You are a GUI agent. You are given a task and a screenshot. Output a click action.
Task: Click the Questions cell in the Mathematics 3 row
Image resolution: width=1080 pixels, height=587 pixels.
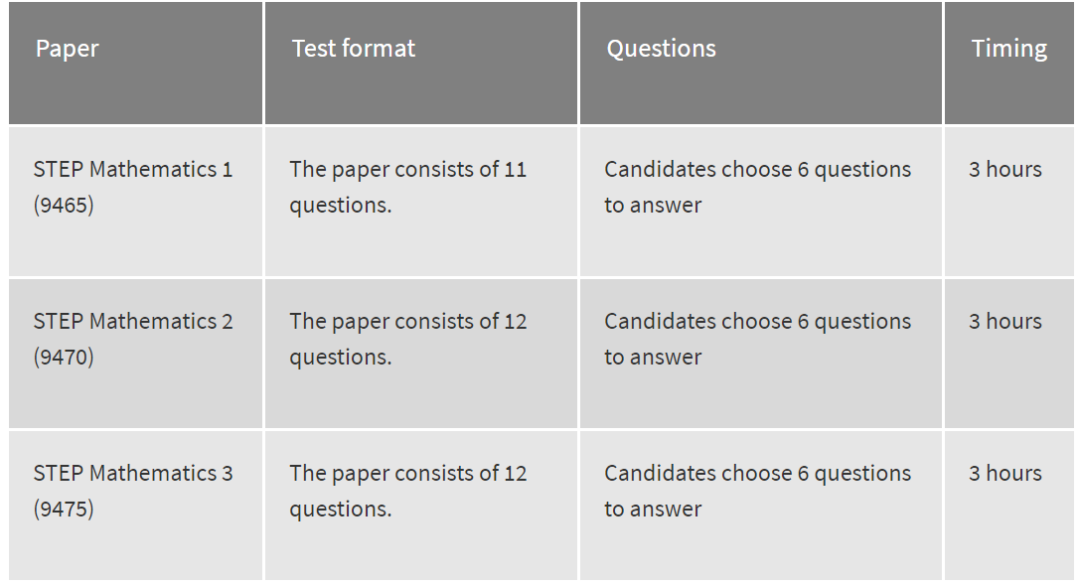point(760,505)
